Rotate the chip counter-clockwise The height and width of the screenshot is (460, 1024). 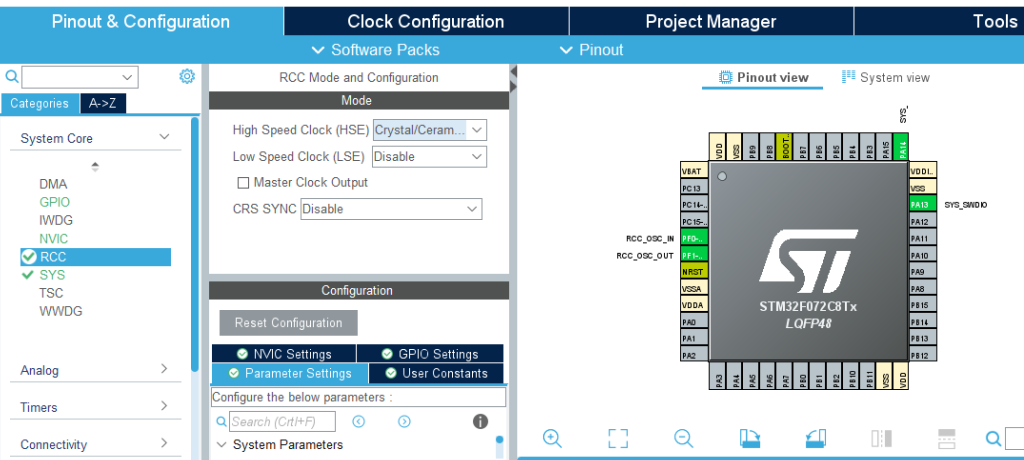tap(816, 438)
